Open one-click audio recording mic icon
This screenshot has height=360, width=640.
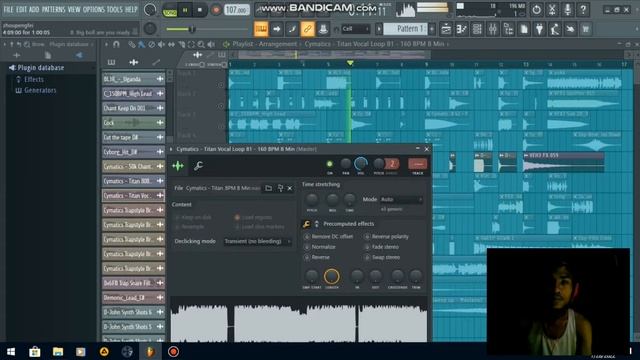[567, 9]
